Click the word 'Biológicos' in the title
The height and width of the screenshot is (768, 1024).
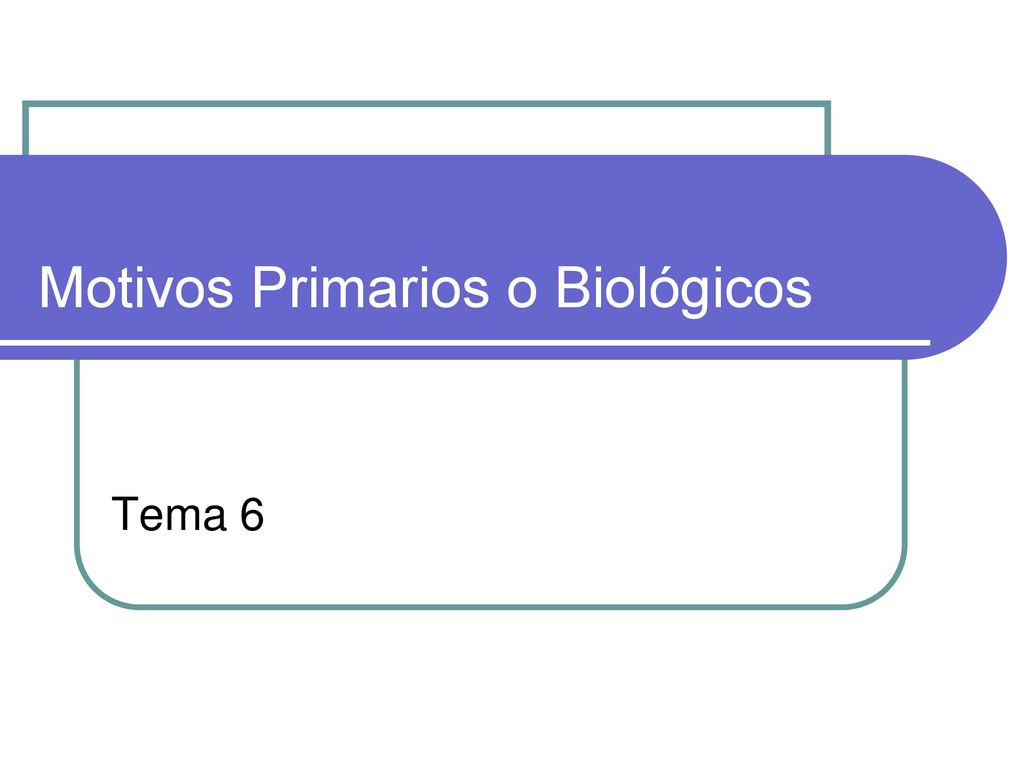[684, 288]
